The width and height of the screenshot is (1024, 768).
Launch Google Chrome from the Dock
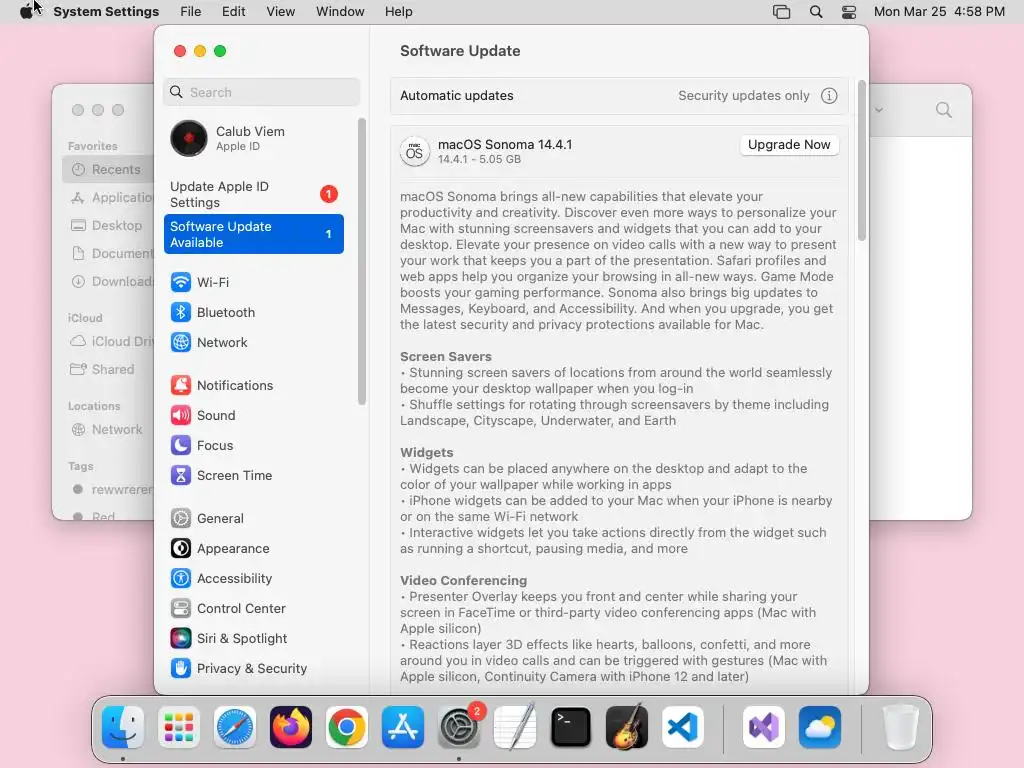click(x=347, y=727)
